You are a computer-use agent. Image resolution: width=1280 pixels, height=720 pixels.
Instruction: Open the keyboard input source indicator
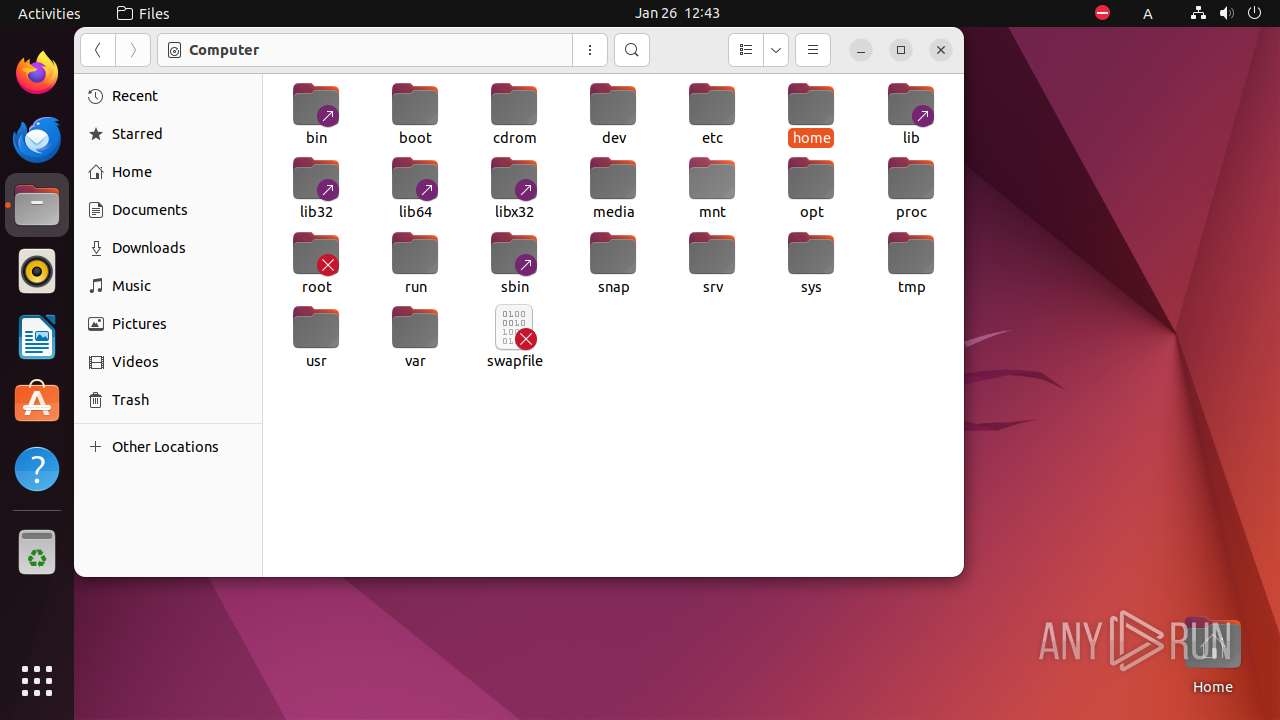point(1148,13)
